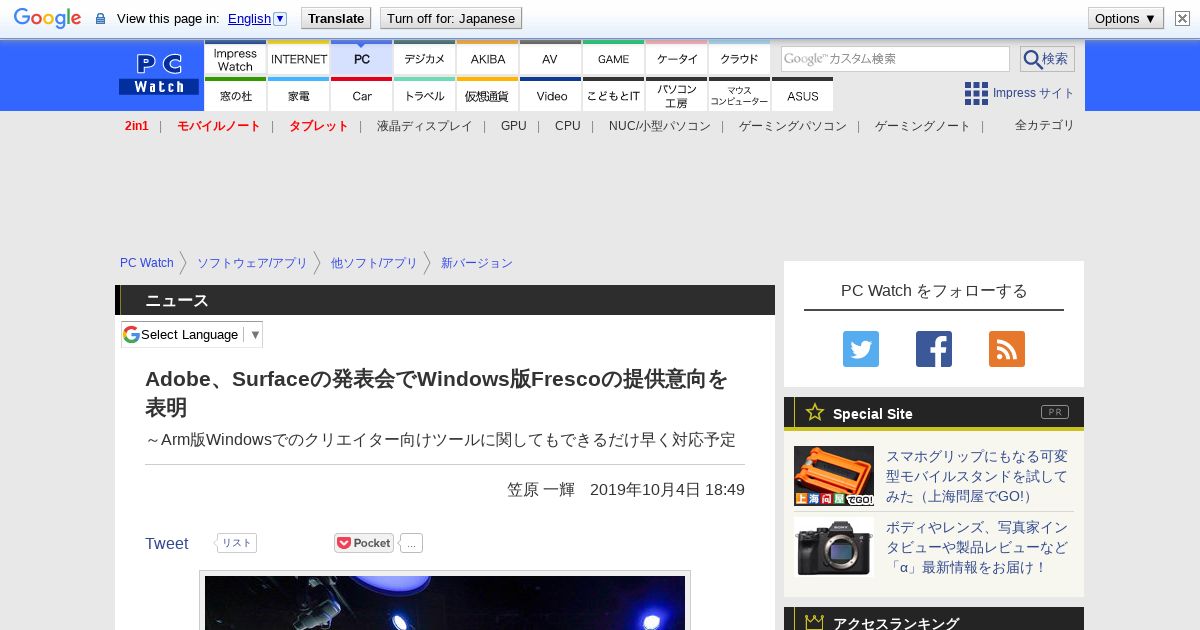Click the Special Site star icon
This screenshot has height=630, width=1200.
[815, 412]
